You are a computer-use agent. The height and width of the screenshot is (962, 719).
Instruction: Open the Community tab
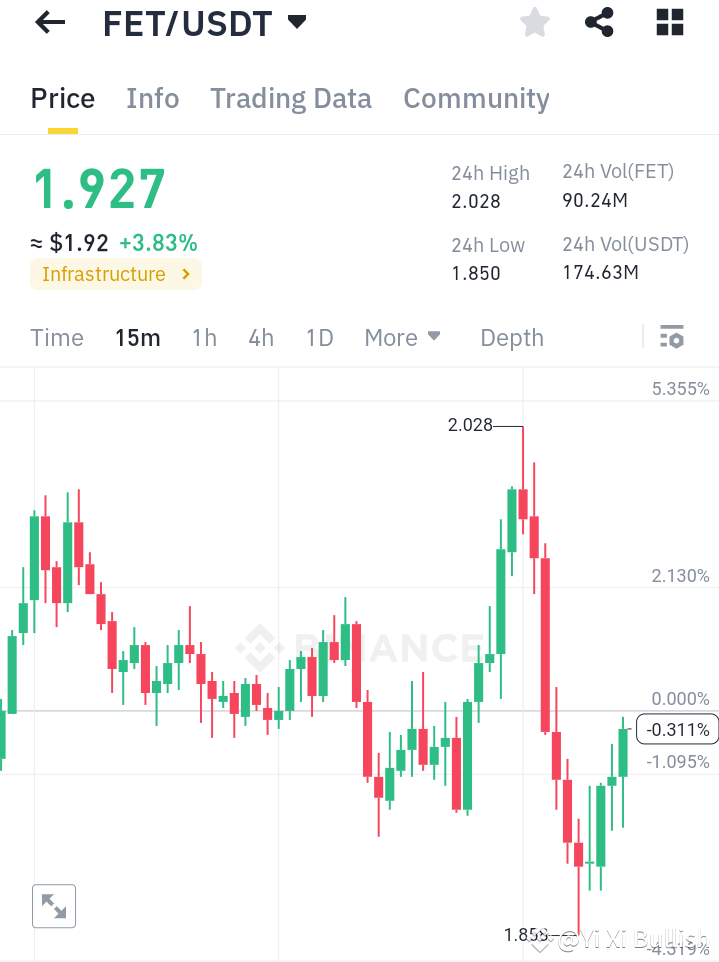click(x=476, y=98)
